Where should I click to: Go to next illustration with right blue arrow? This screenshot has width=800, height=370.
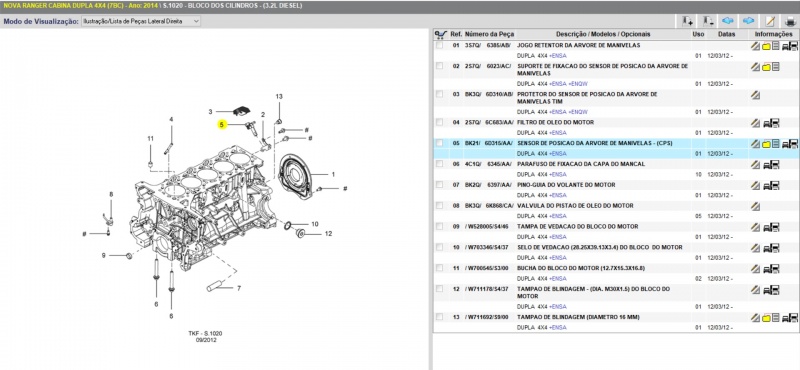click(x=748, y=21)
